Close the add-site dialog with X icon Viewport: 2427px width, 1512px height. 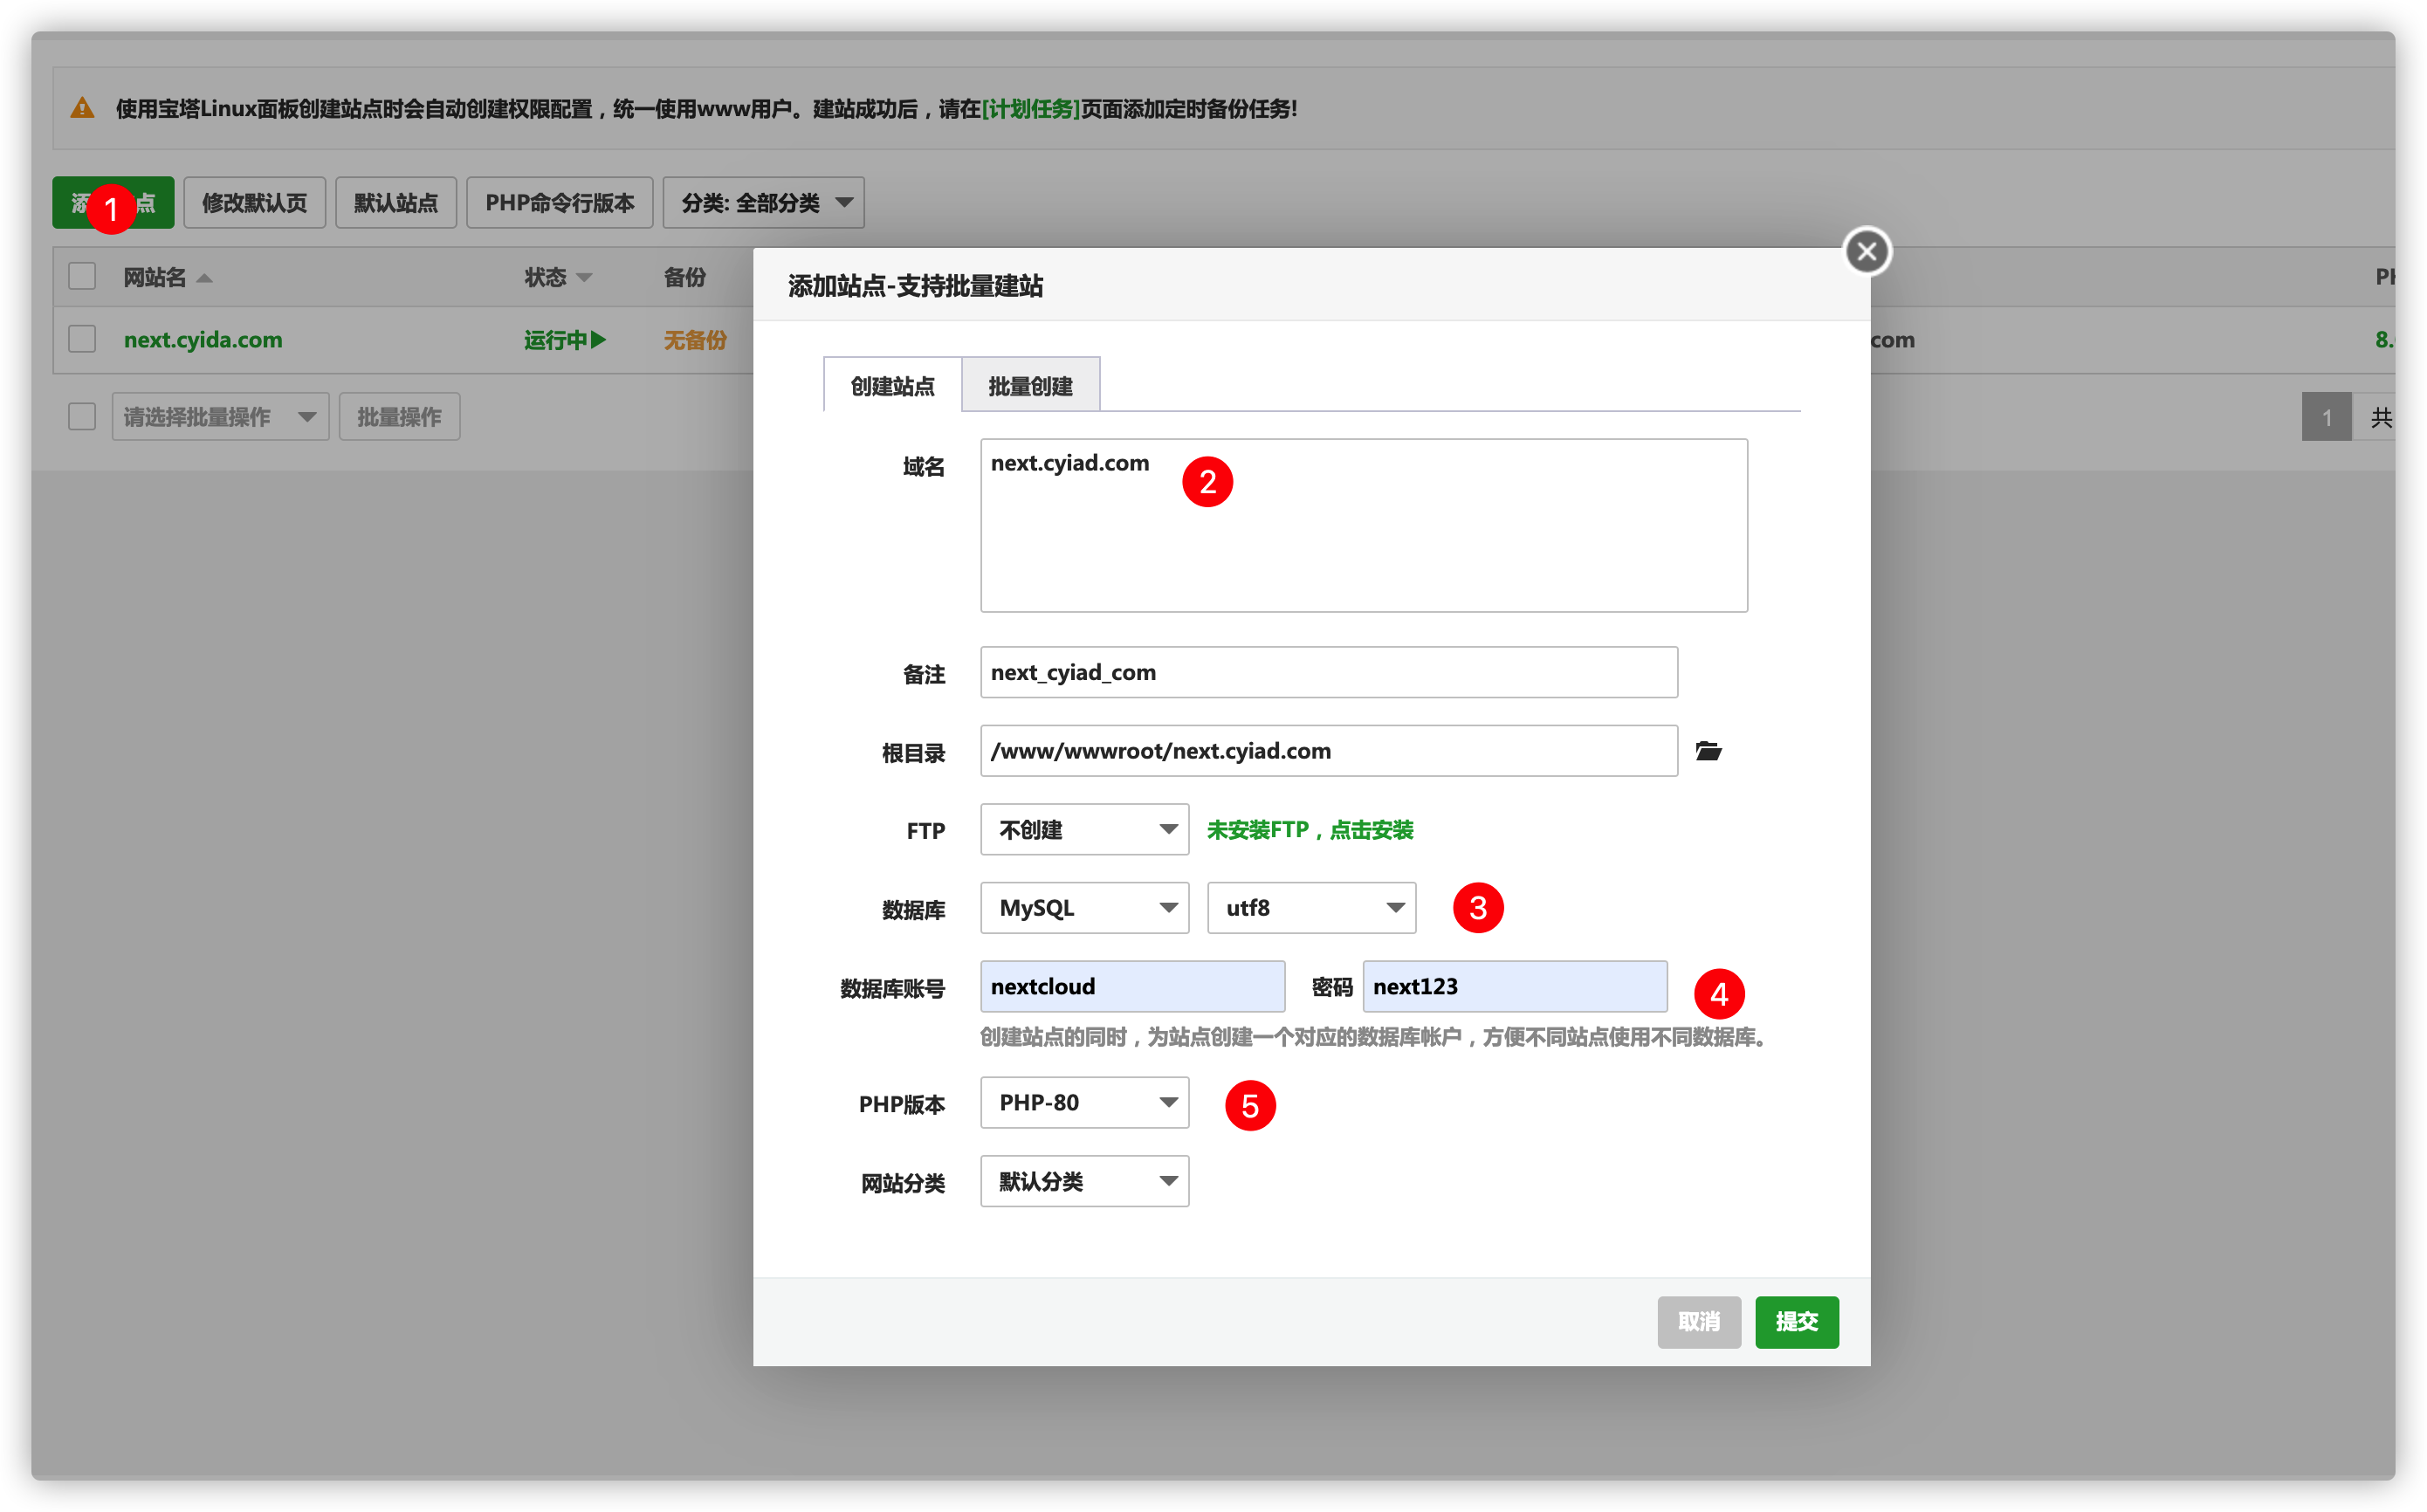[x=1866, y=251]
